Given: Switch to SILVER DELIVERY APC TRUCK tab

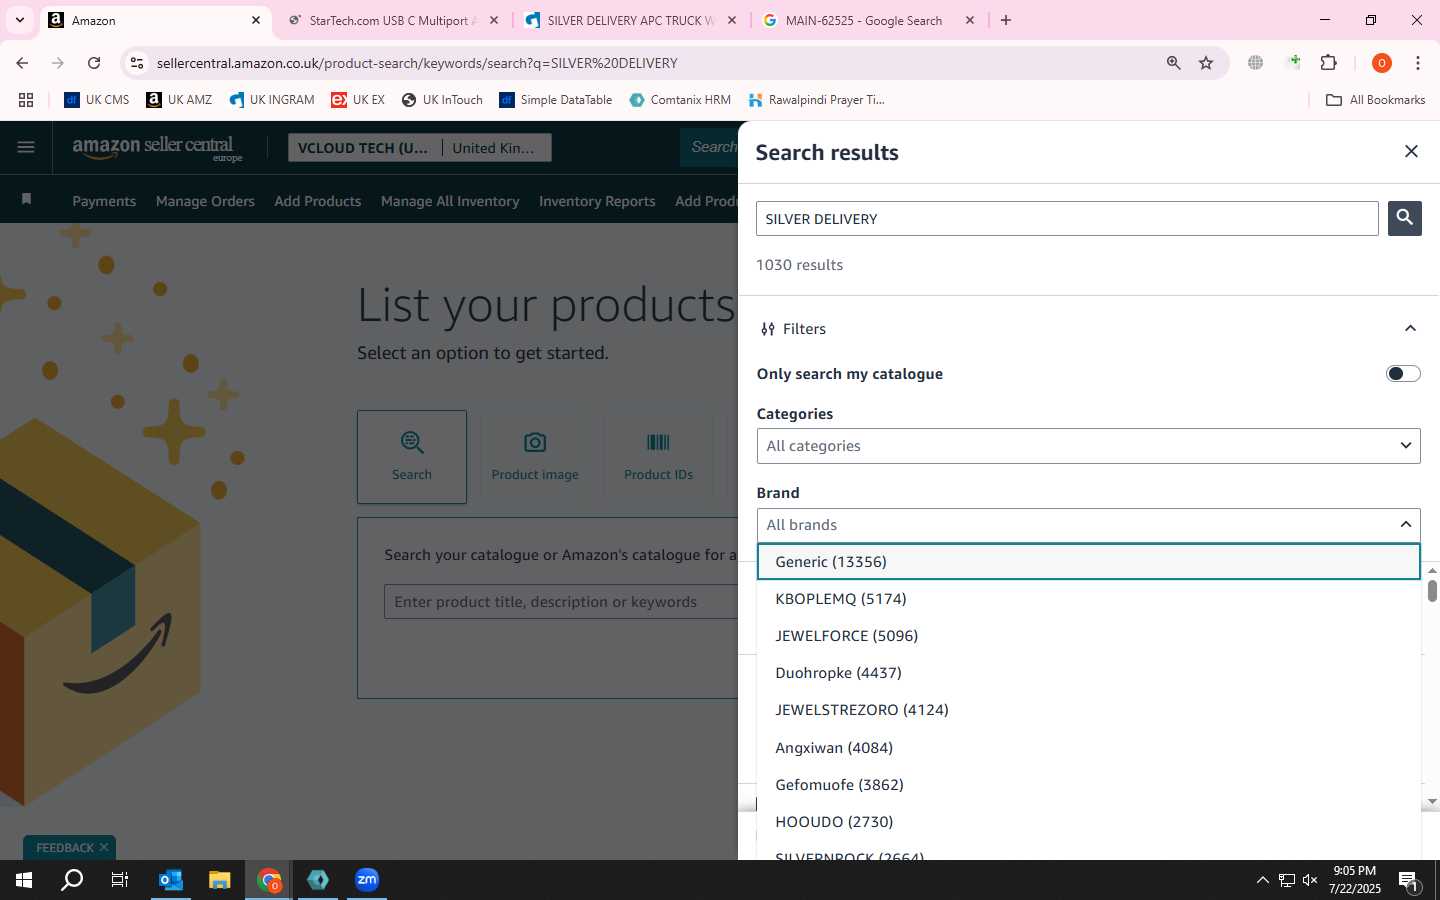Looking at the screenshot, I should (x=632, y=20).
